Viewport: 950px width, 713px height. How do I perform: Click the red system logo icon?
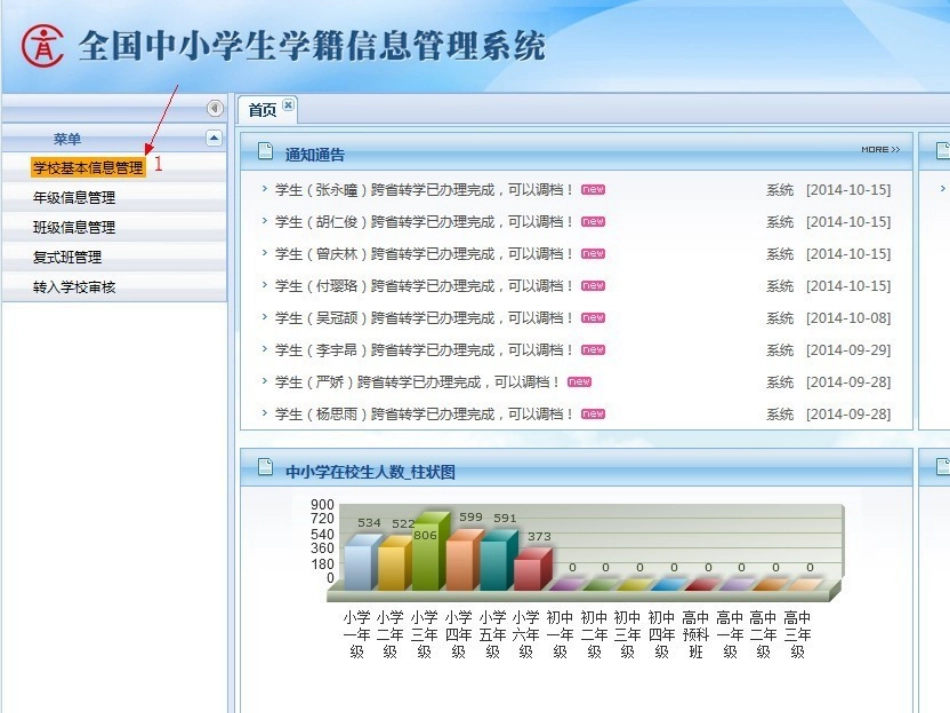tap(42, 45)
